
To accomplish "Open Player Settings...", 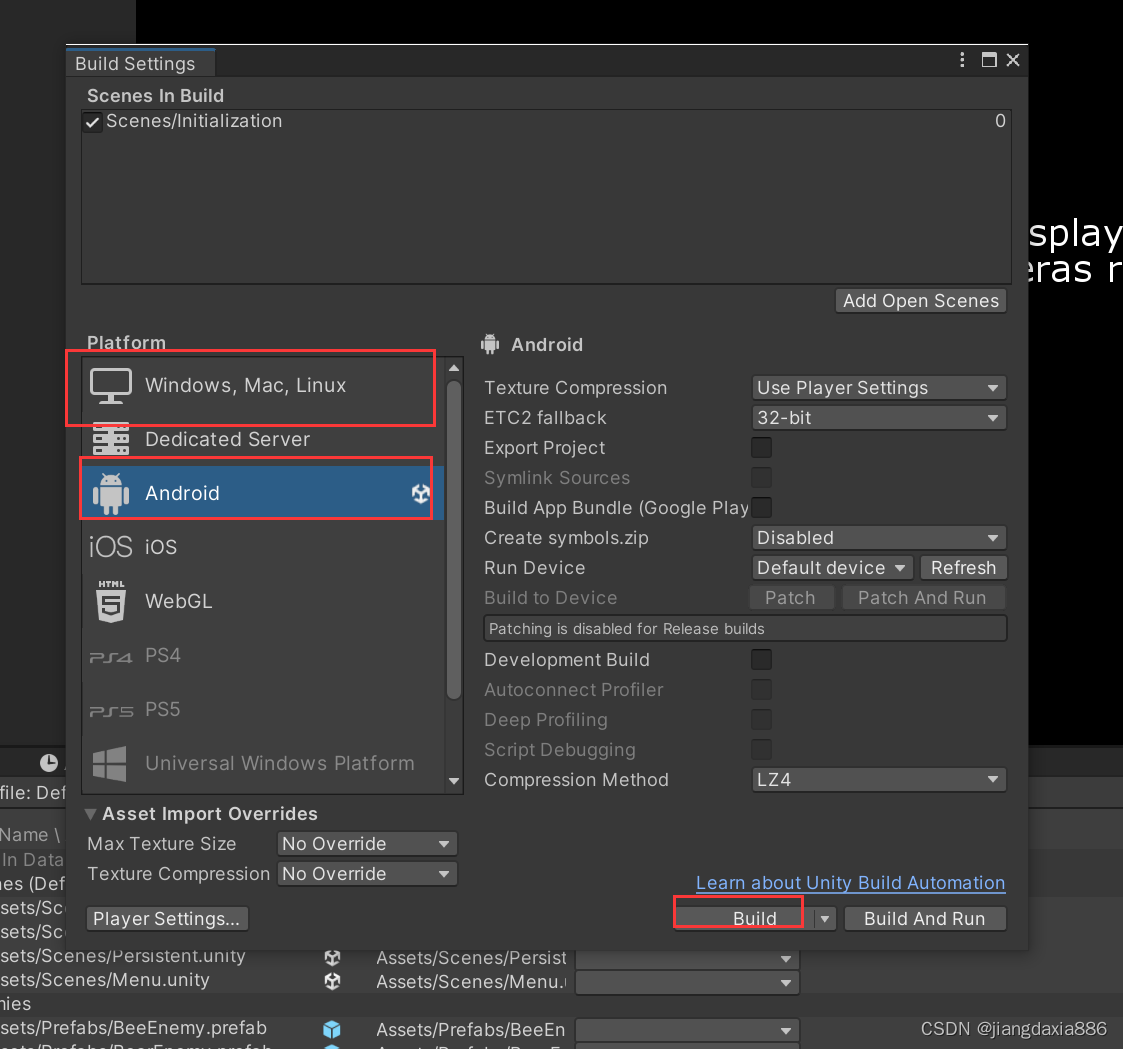I will [167, 919].
